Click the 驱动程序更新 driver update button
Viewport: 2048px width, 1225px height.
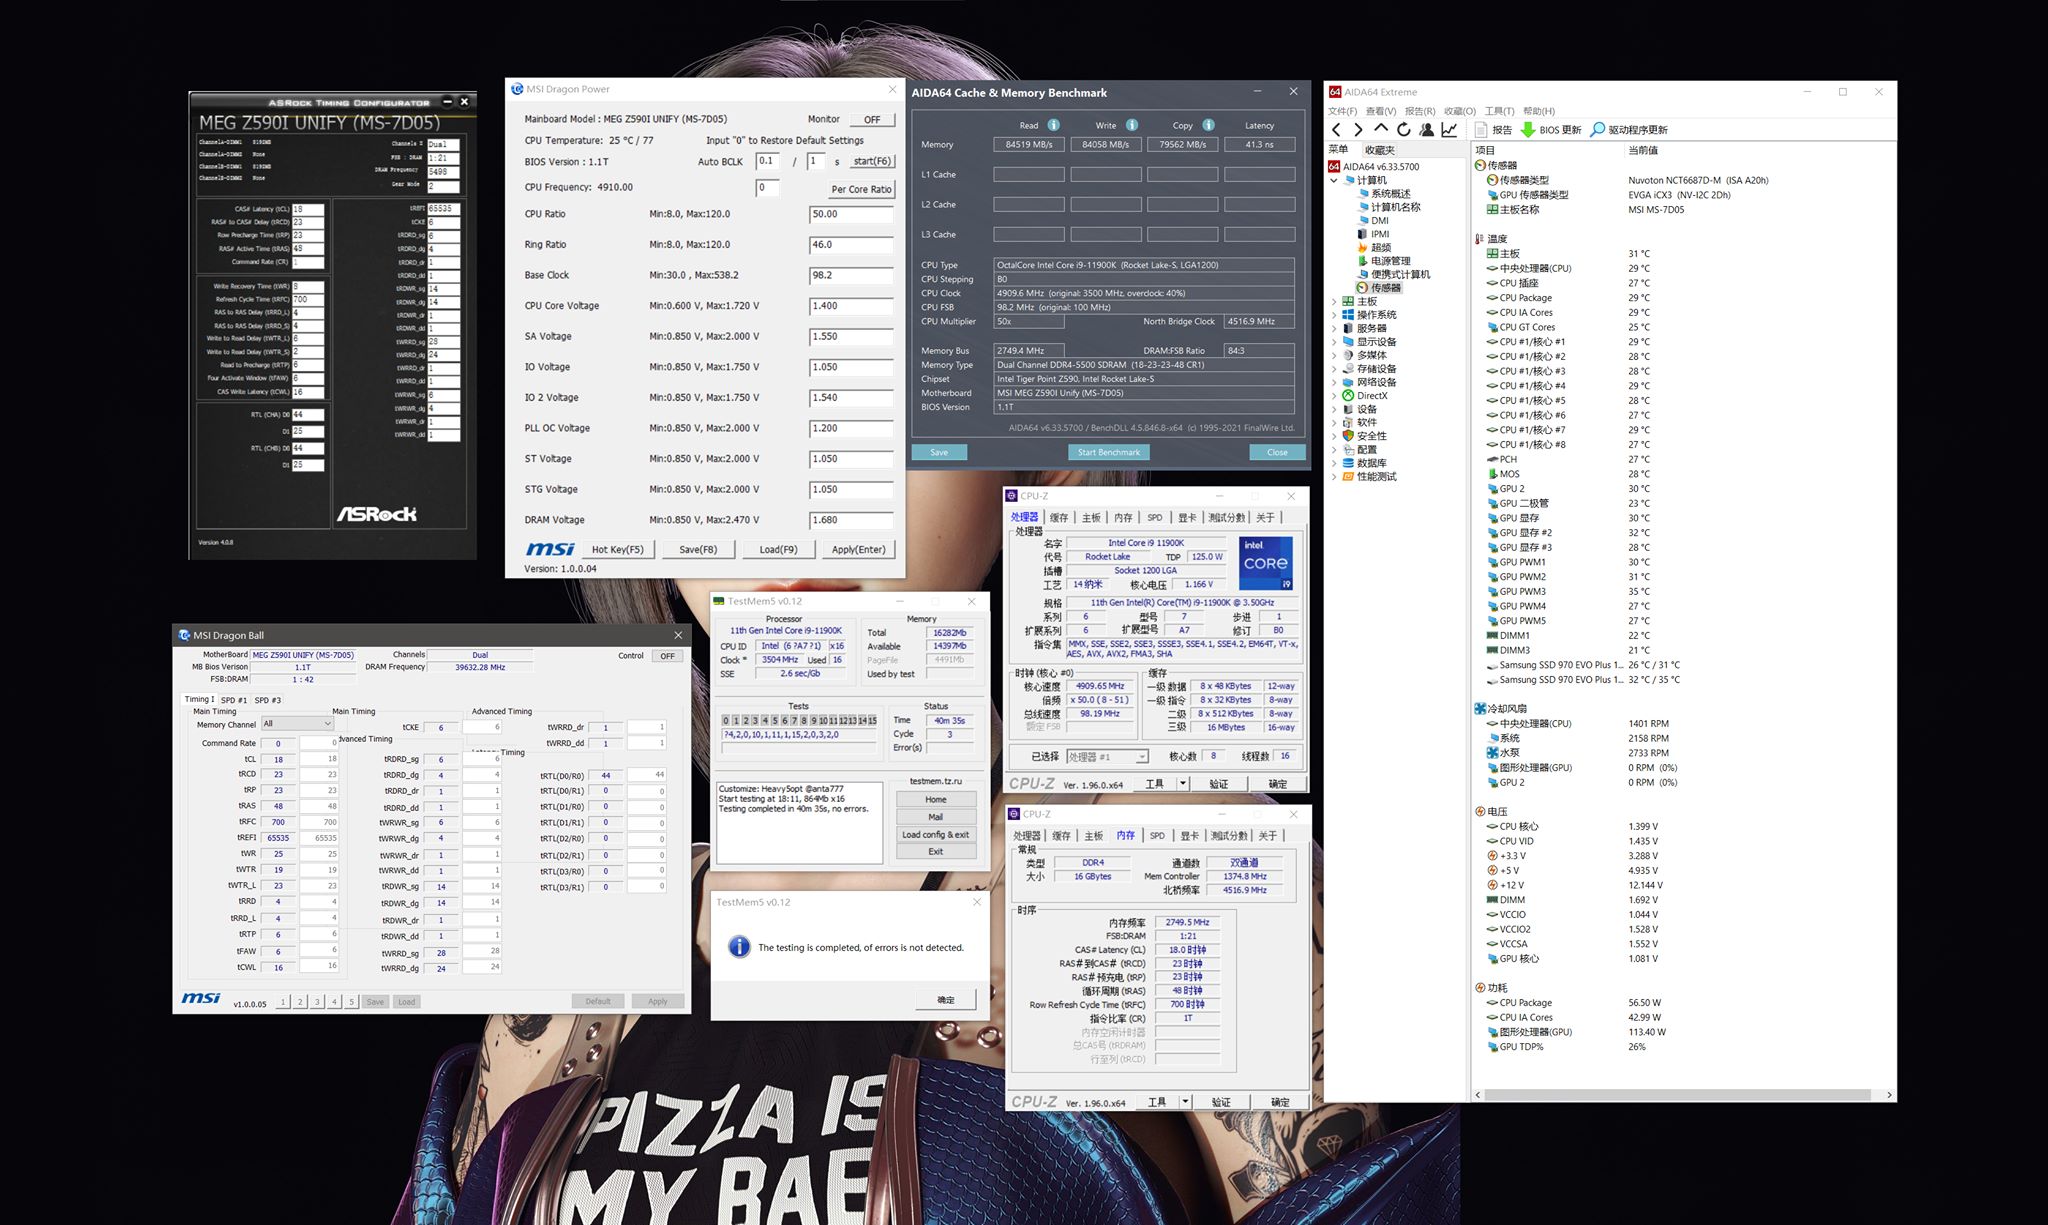[x=1629, y=130]
